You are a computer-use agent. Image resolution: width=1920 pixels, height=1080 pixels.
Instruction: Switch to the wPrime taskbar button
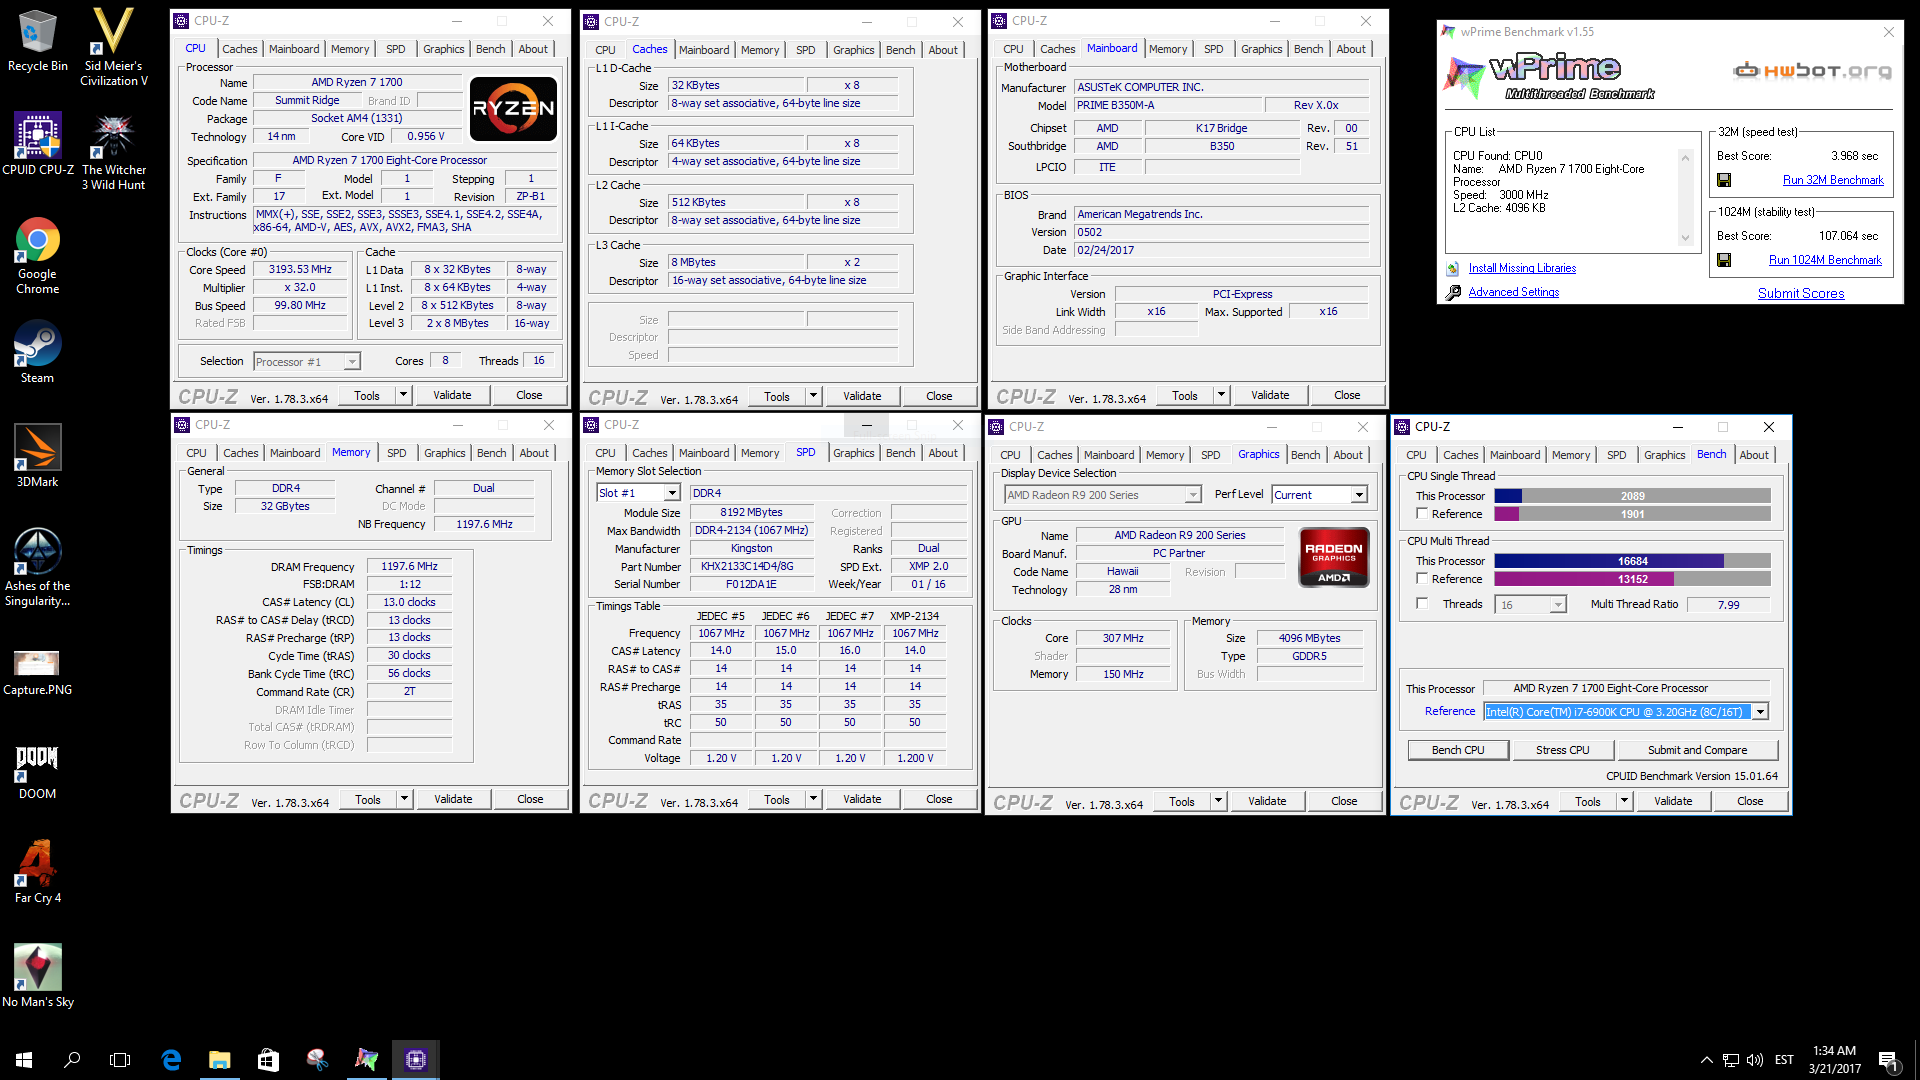(x=367, y=1059)
